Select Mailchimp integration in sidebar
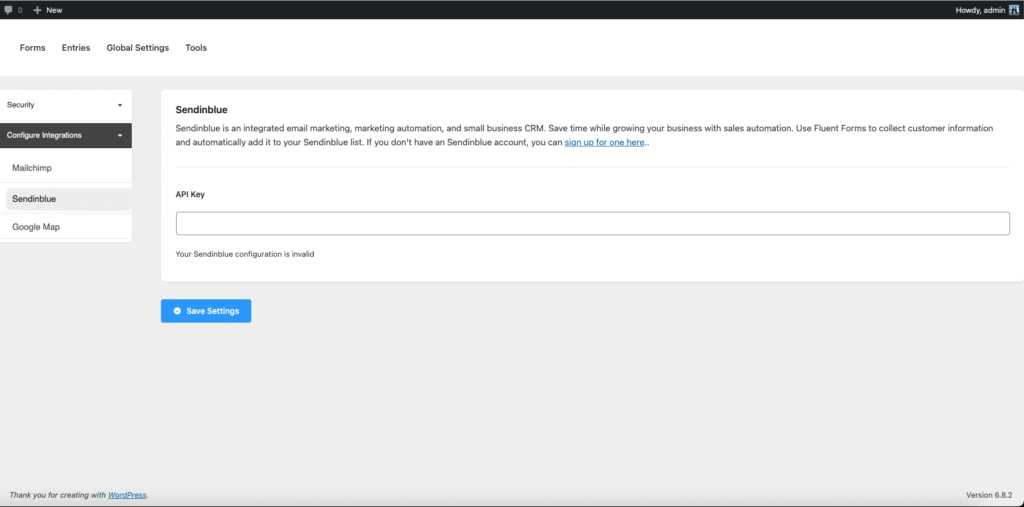 [32, 168]
